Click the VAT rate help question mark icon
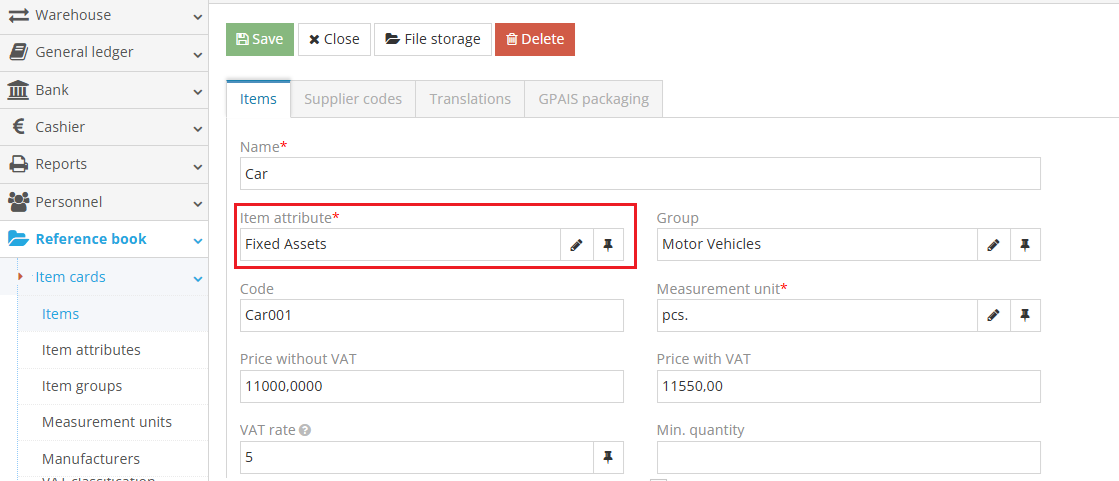Image resolution: width=1119 pixels, height=481 pixels. [x=305, y=431]
